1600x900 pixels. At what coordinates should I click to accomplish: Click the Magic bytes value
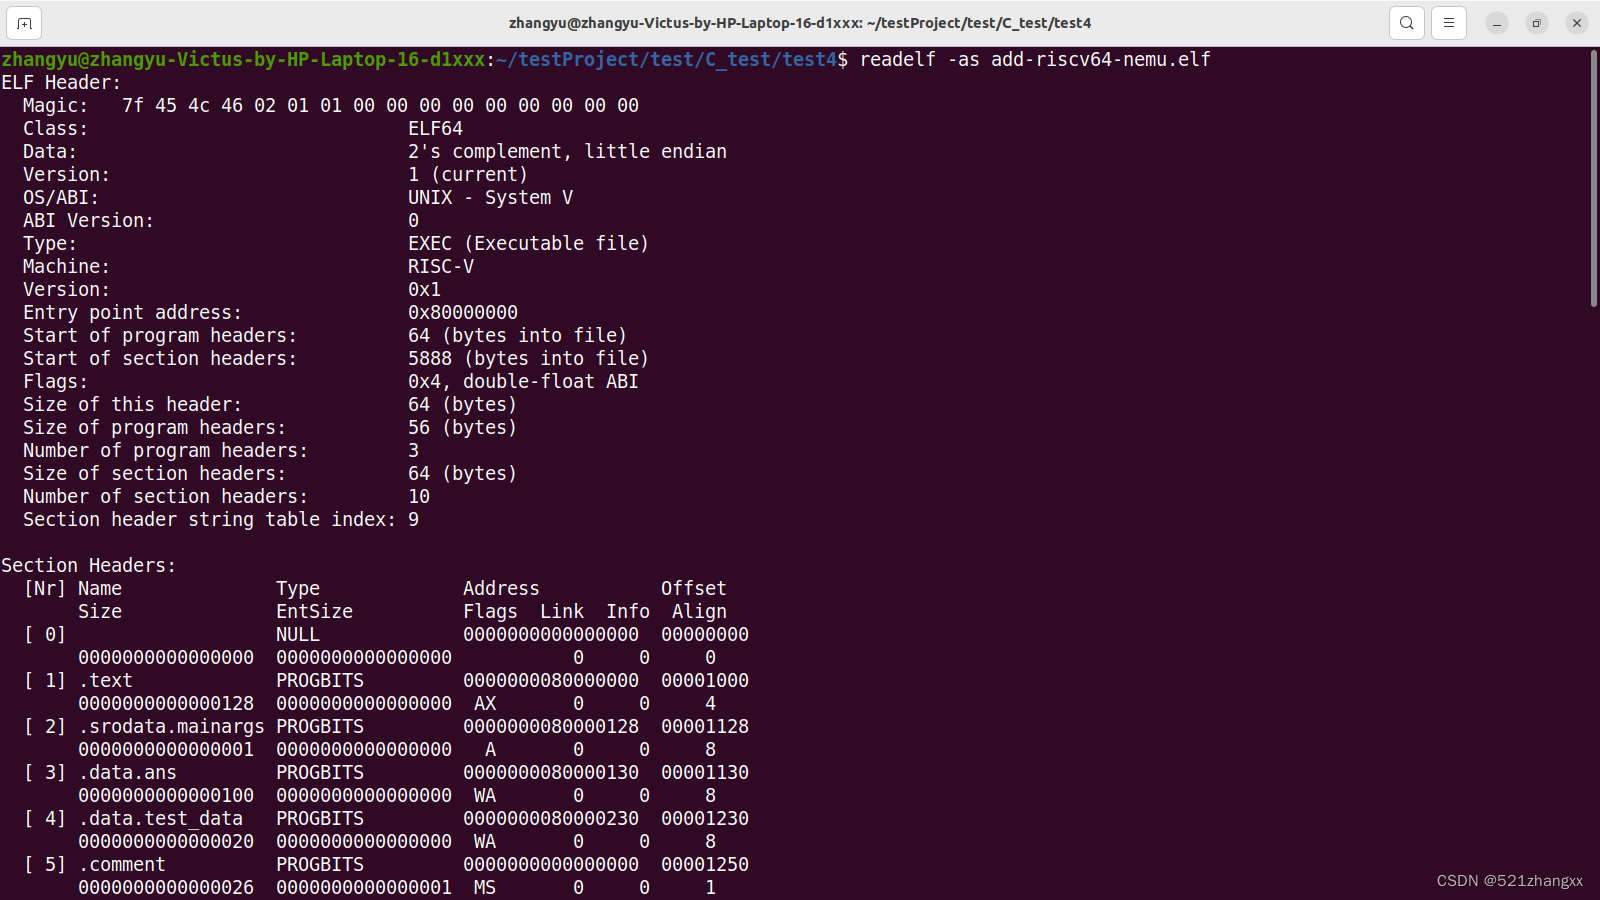[380, 105]
